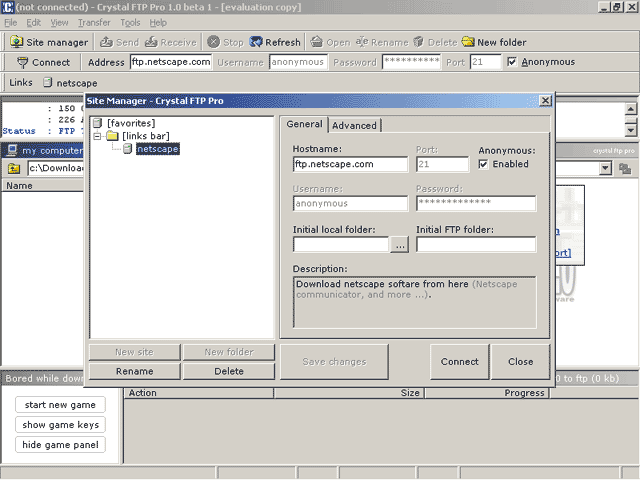Click the Send toolbar icon
The image size is (640, 480).
coord(107,42)
